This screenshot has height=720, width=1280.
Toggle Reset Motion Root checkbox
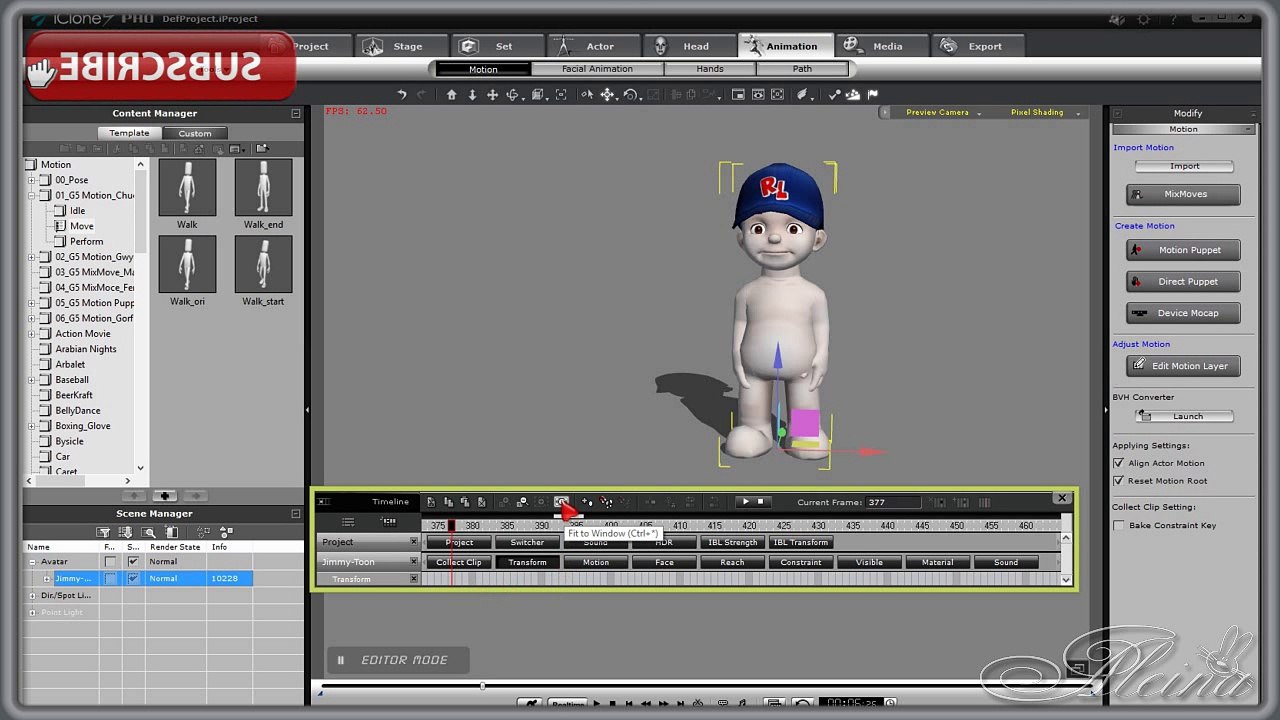1119,481
